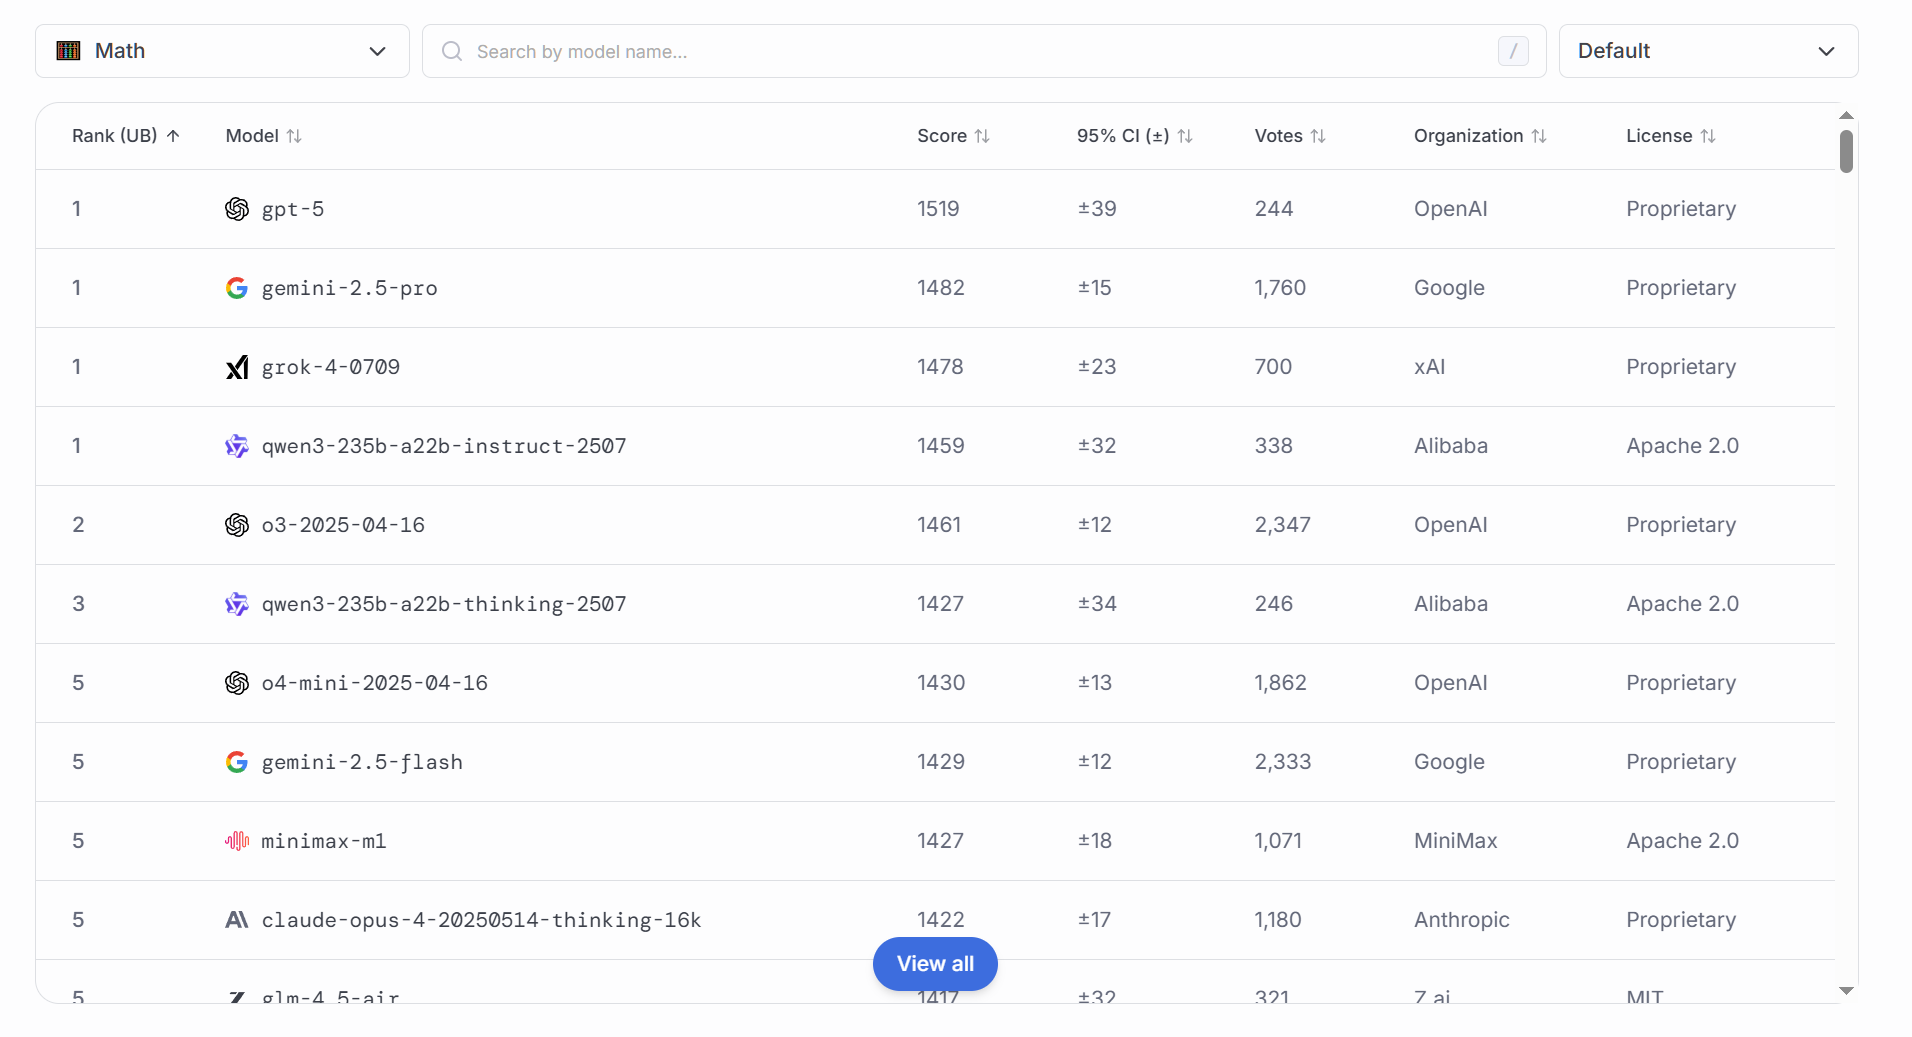Click the gemini-2.5-flash model name
Screen dimensions: 1912x1037
coord(362,762)
